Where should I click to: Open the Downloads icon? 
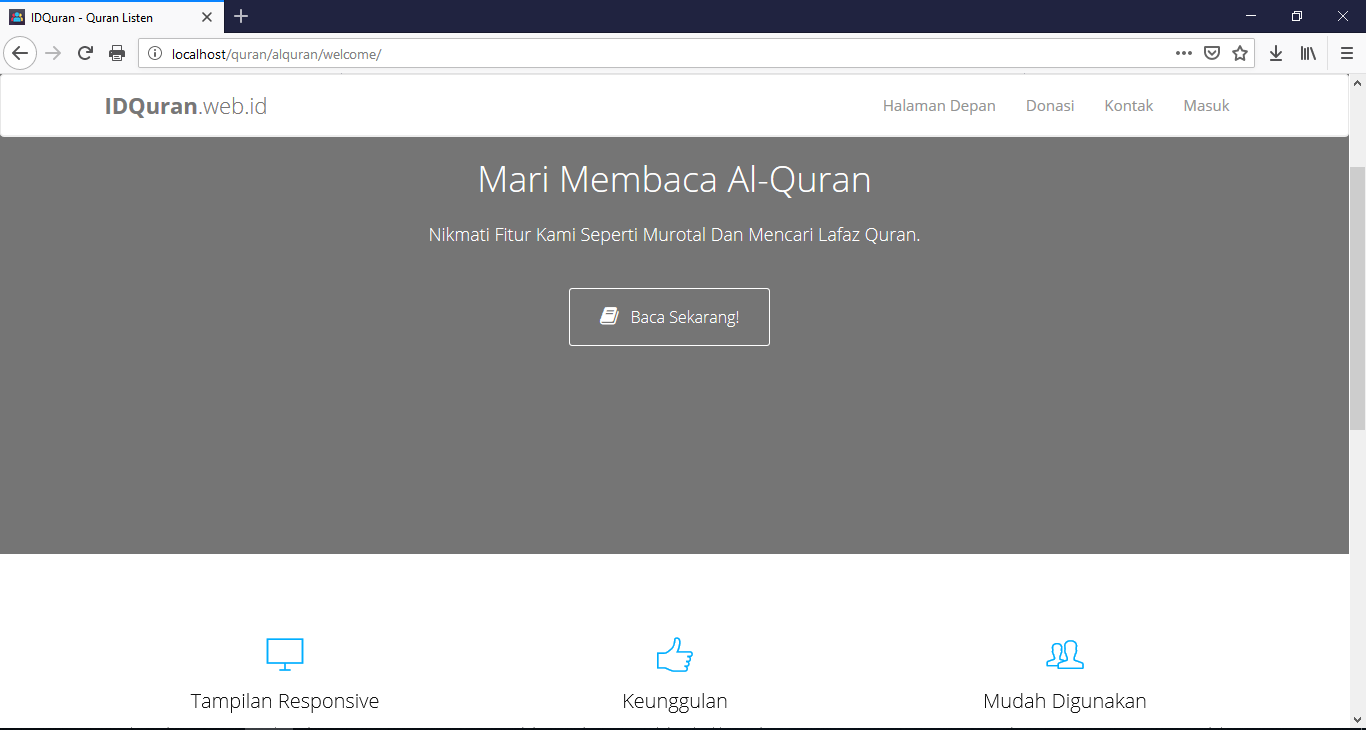[x=1276, y=52]
